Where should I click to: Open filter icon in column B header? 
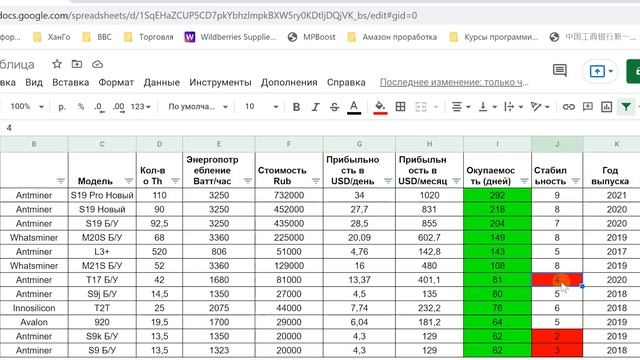61,180
